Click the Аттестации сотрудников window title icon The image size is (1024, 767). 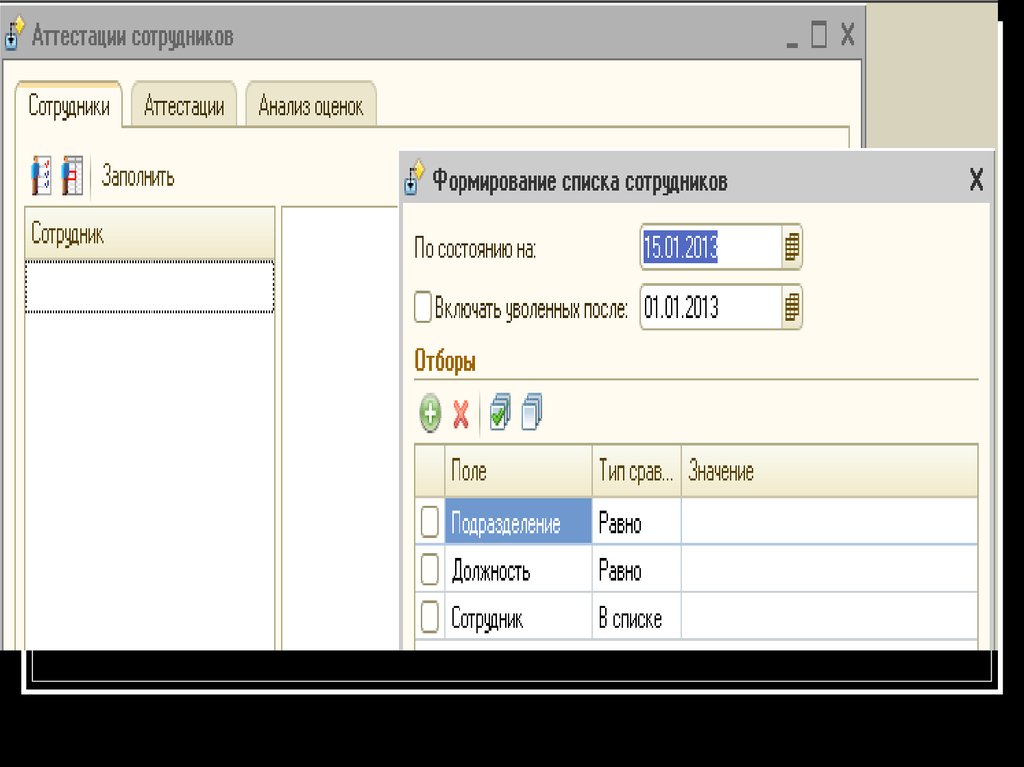coord(14,36)
